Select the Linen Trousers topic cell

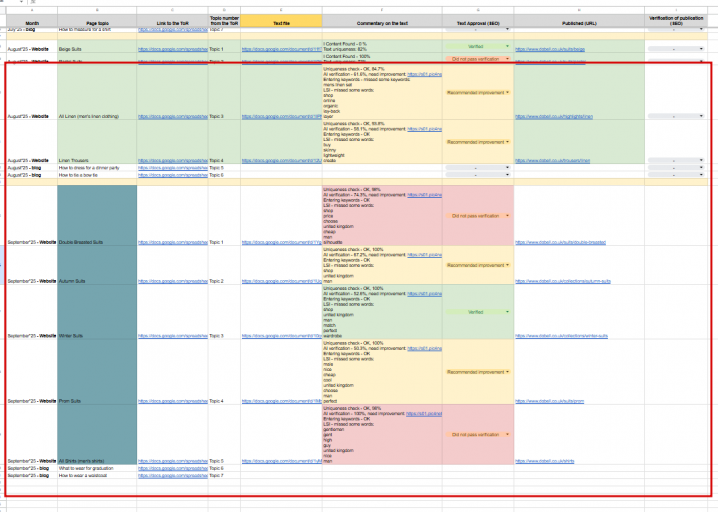point(97,142)
